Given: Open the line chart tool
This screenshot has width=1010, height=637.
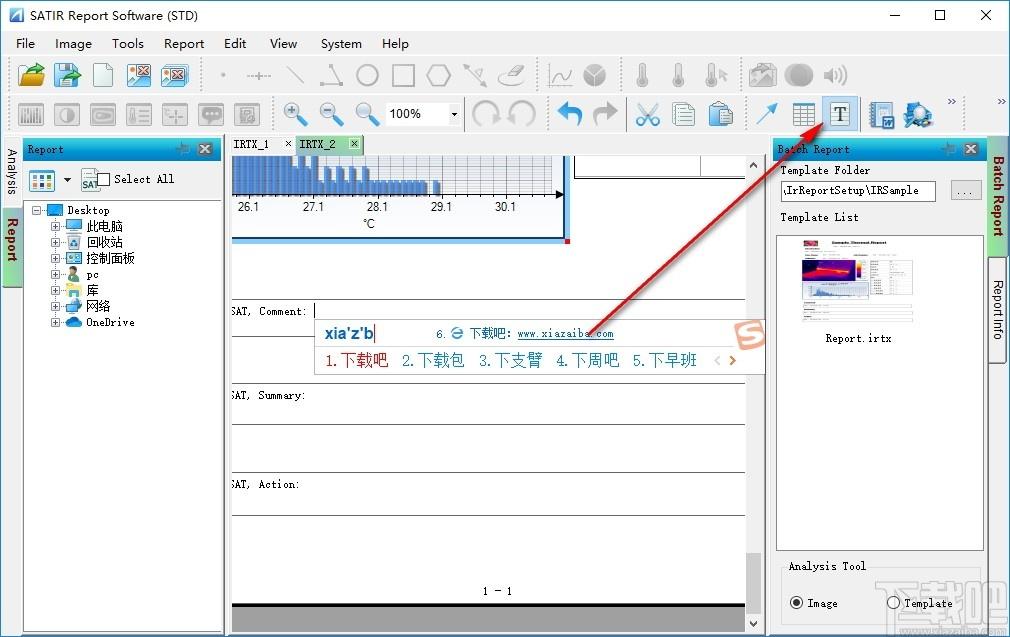Looking at the screenshot, I should (x=559, y=75).
